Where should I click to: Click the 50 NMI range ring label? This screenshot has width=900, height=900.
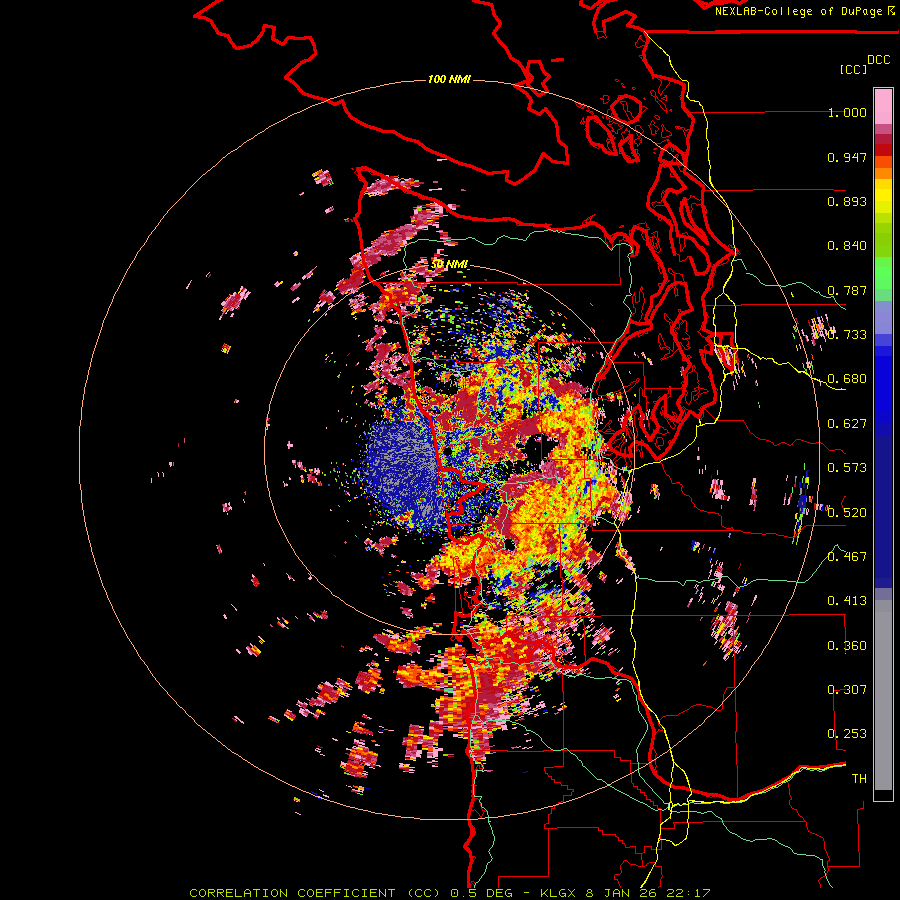tap(449, 264)
